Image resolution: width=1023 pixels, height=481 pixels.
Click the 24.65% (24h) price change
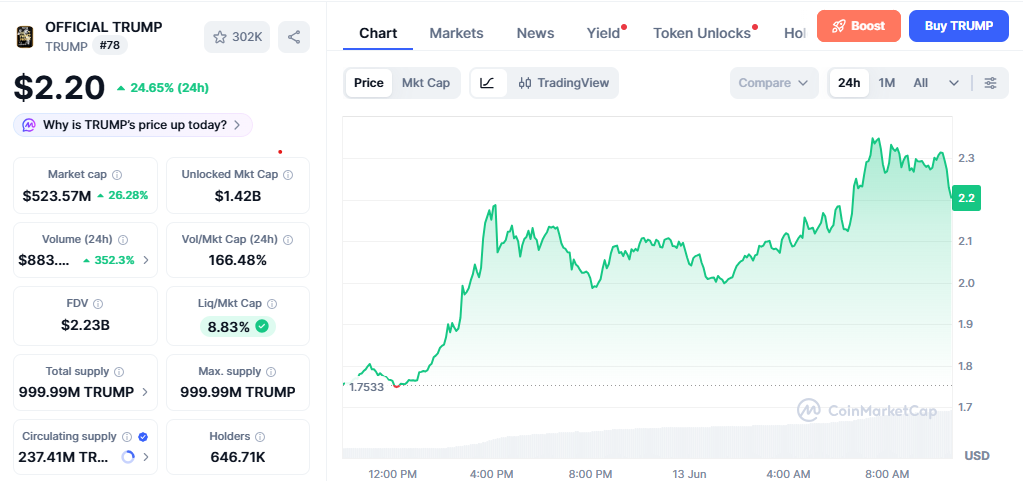[163, 87]
